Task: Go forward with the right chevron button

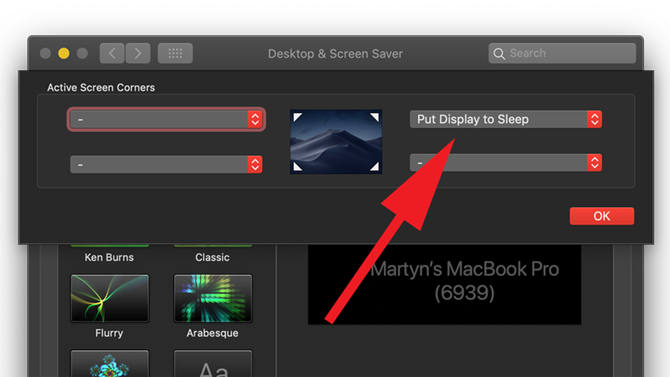Action: click(x=138, y=53)
